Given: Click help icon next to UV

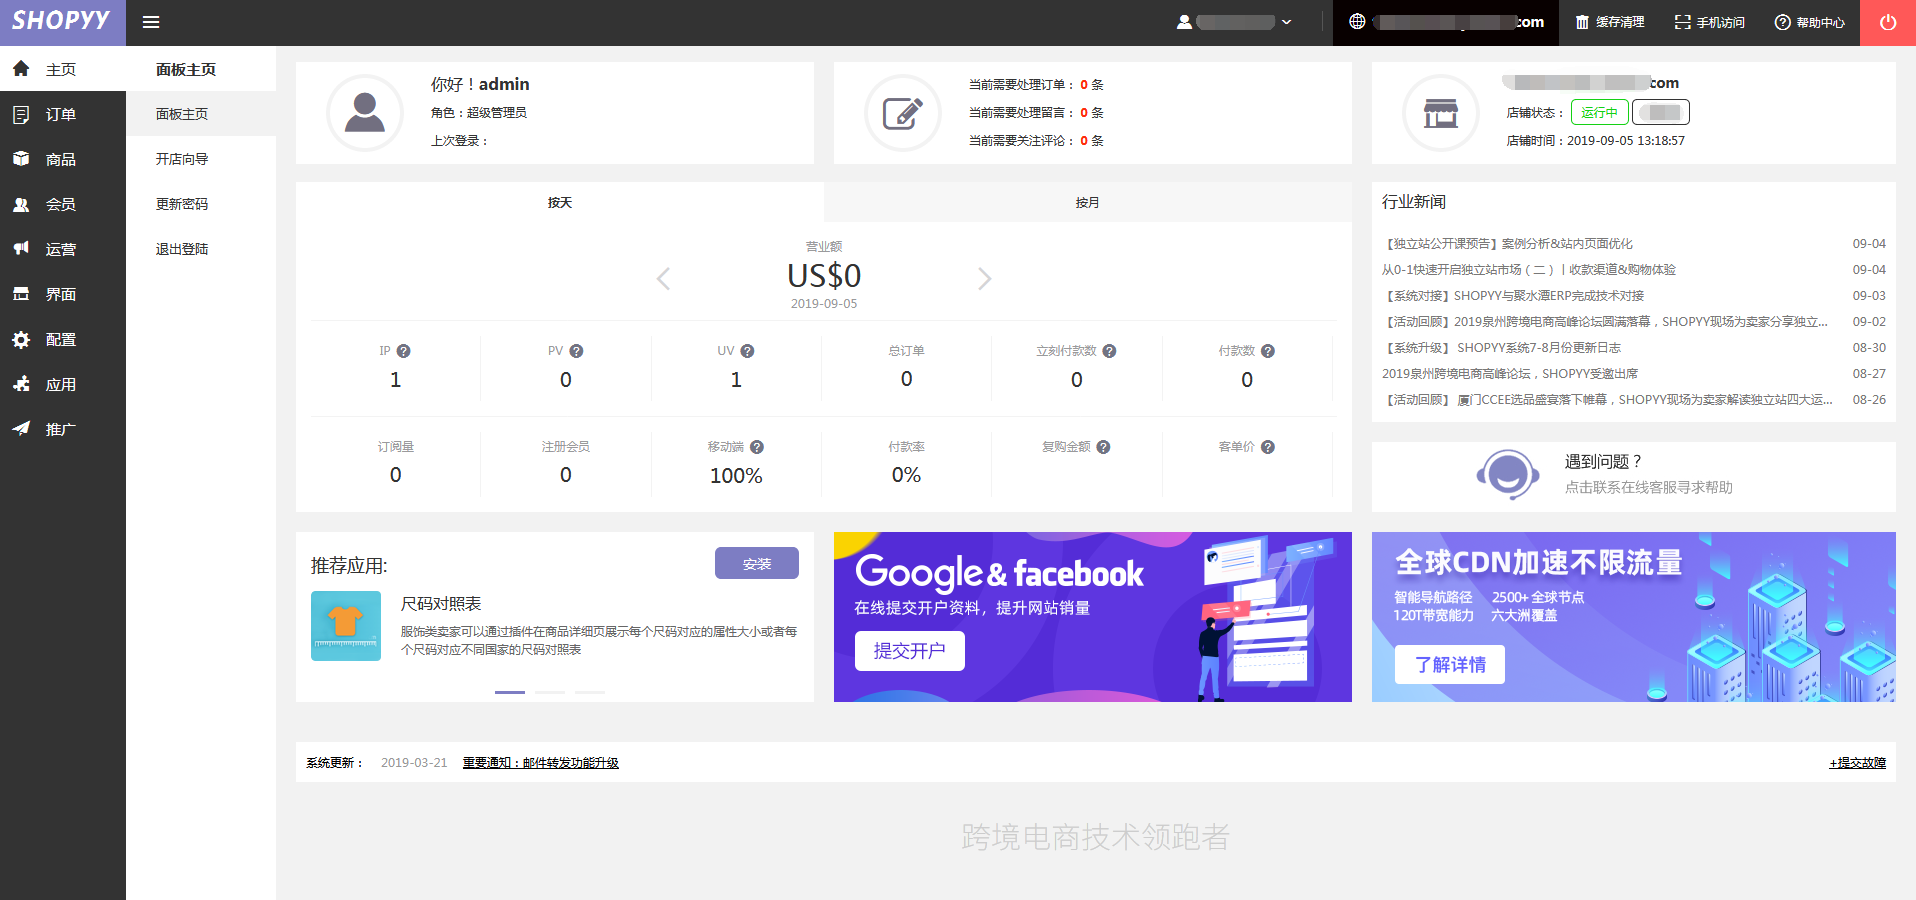Looking at the screenshot, I should 747,351.
